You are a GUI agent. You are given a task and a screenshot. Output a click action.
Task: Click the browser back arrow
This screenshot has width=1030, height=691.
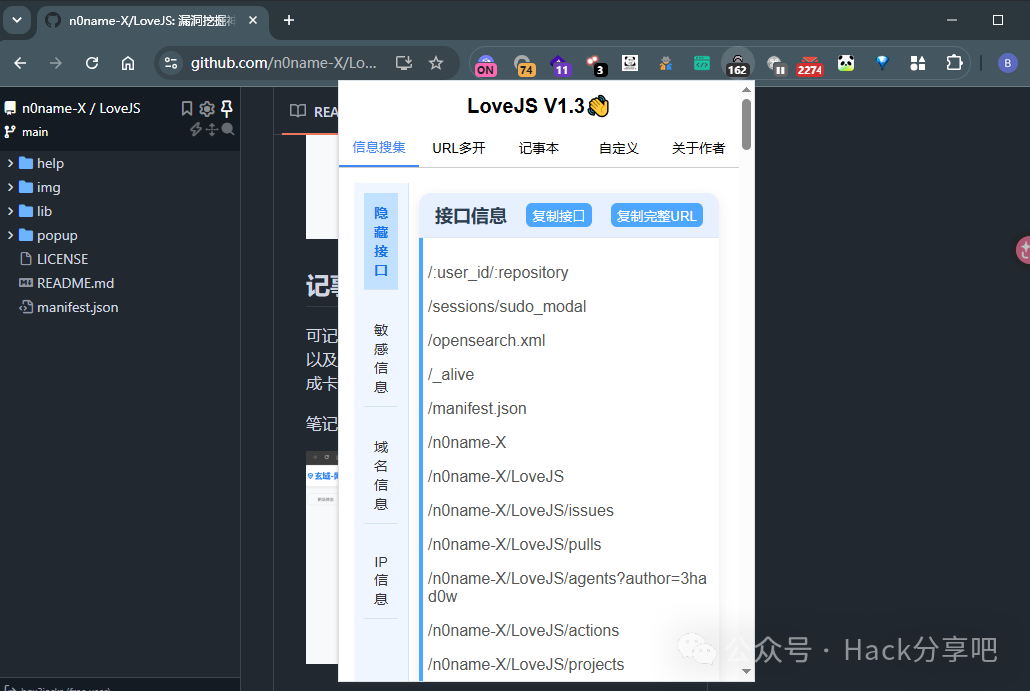tap(20, 63)
